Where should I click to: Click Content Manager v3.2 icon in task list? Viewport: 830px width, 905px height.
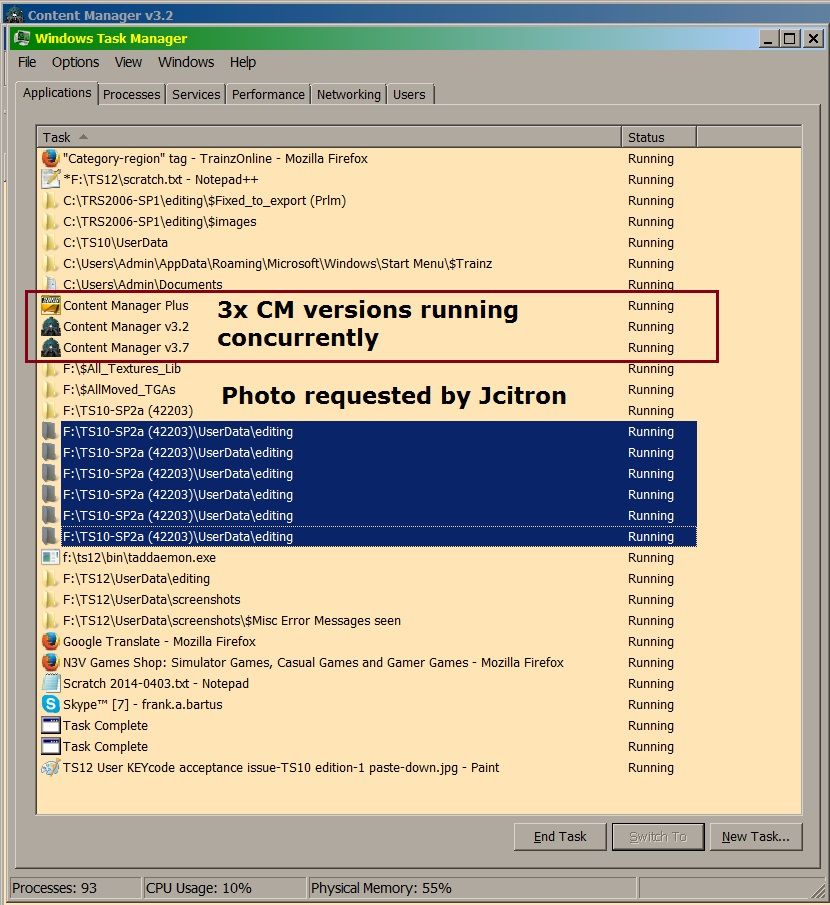[51, 326]
